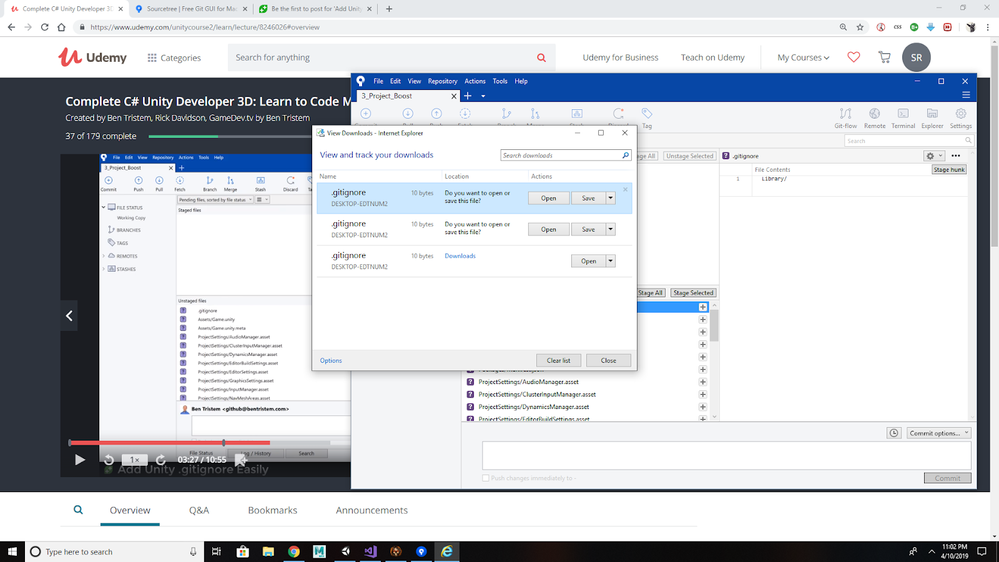Open Sourcetree hamburger menu
999x562 pixels.
pyautogui.click(x=966, y=95)
